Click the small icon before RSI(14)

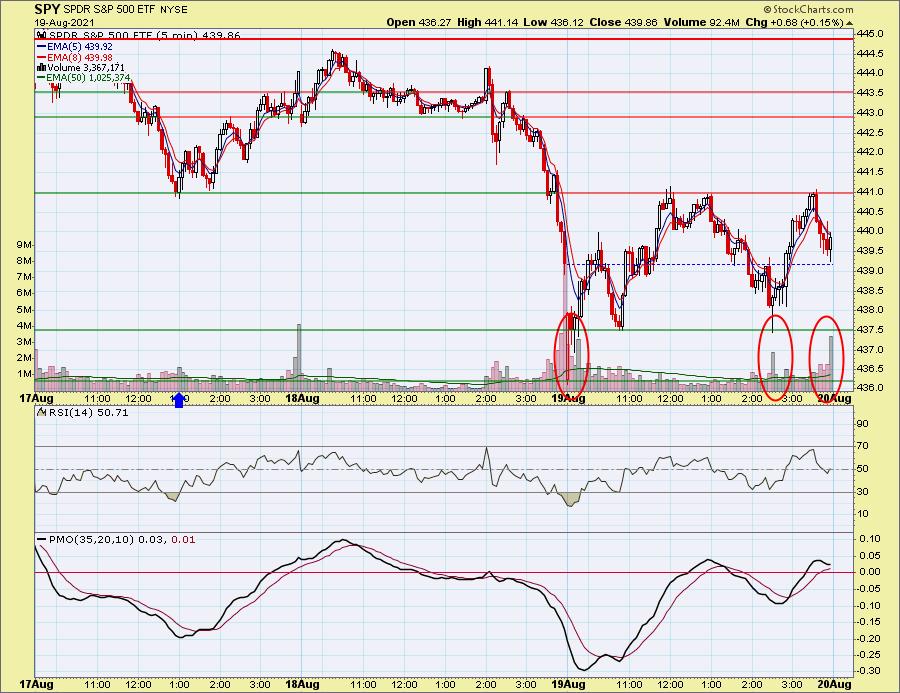(x=41, y=412)
